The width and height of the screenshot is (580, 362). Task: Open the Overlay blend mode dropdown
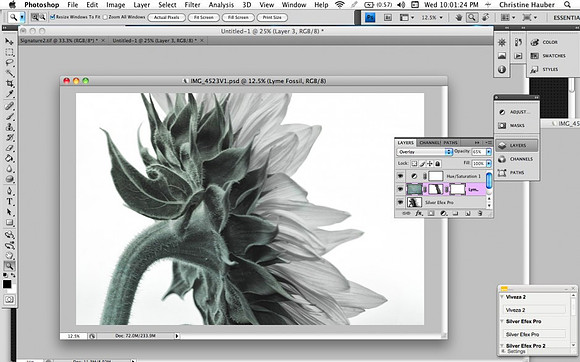[x=425, y=152]
